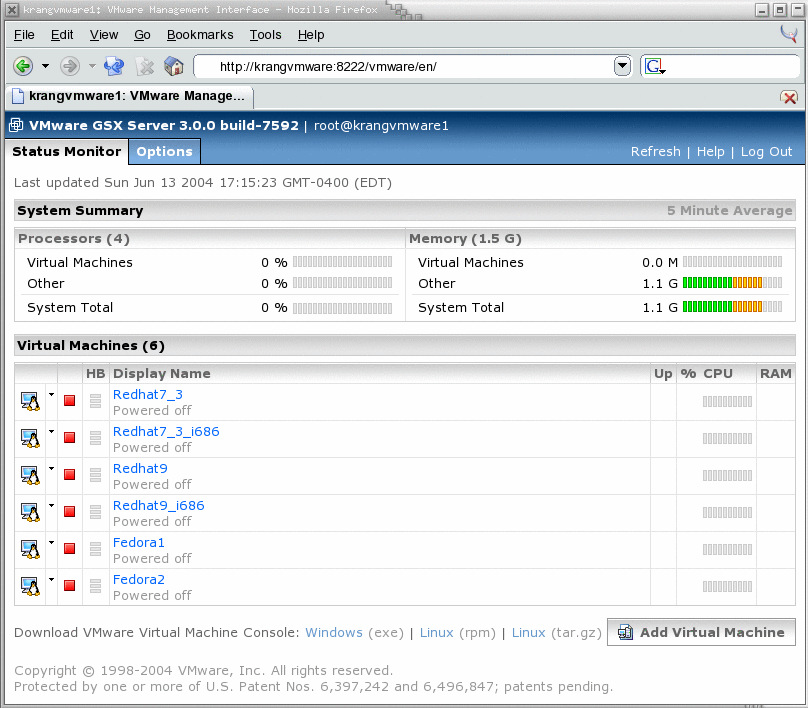
Task: Click the Add Virtual Machine button
Action: point(701,632)
